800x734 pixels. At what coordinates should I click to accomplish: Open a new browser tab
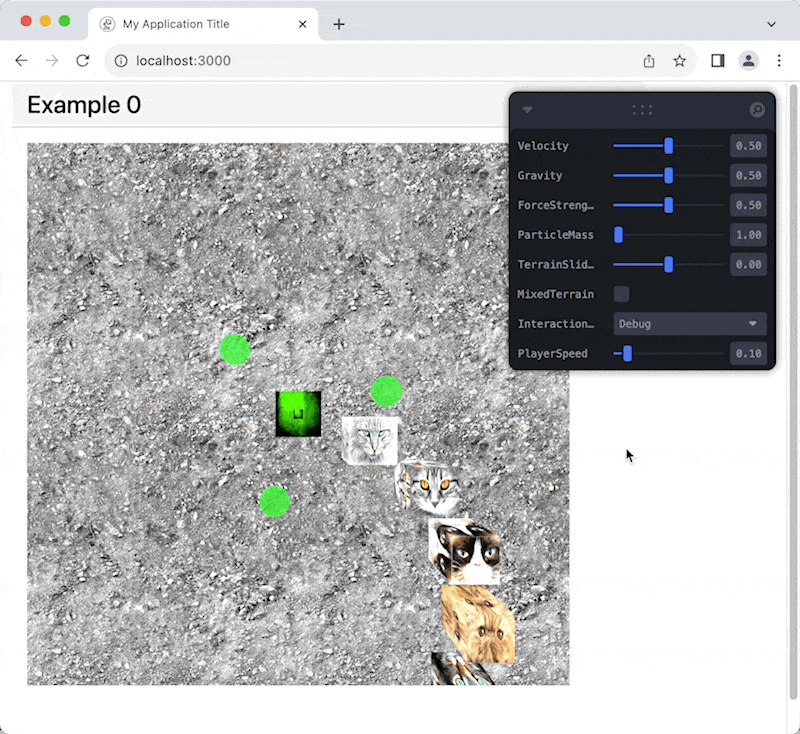[339, 24]
